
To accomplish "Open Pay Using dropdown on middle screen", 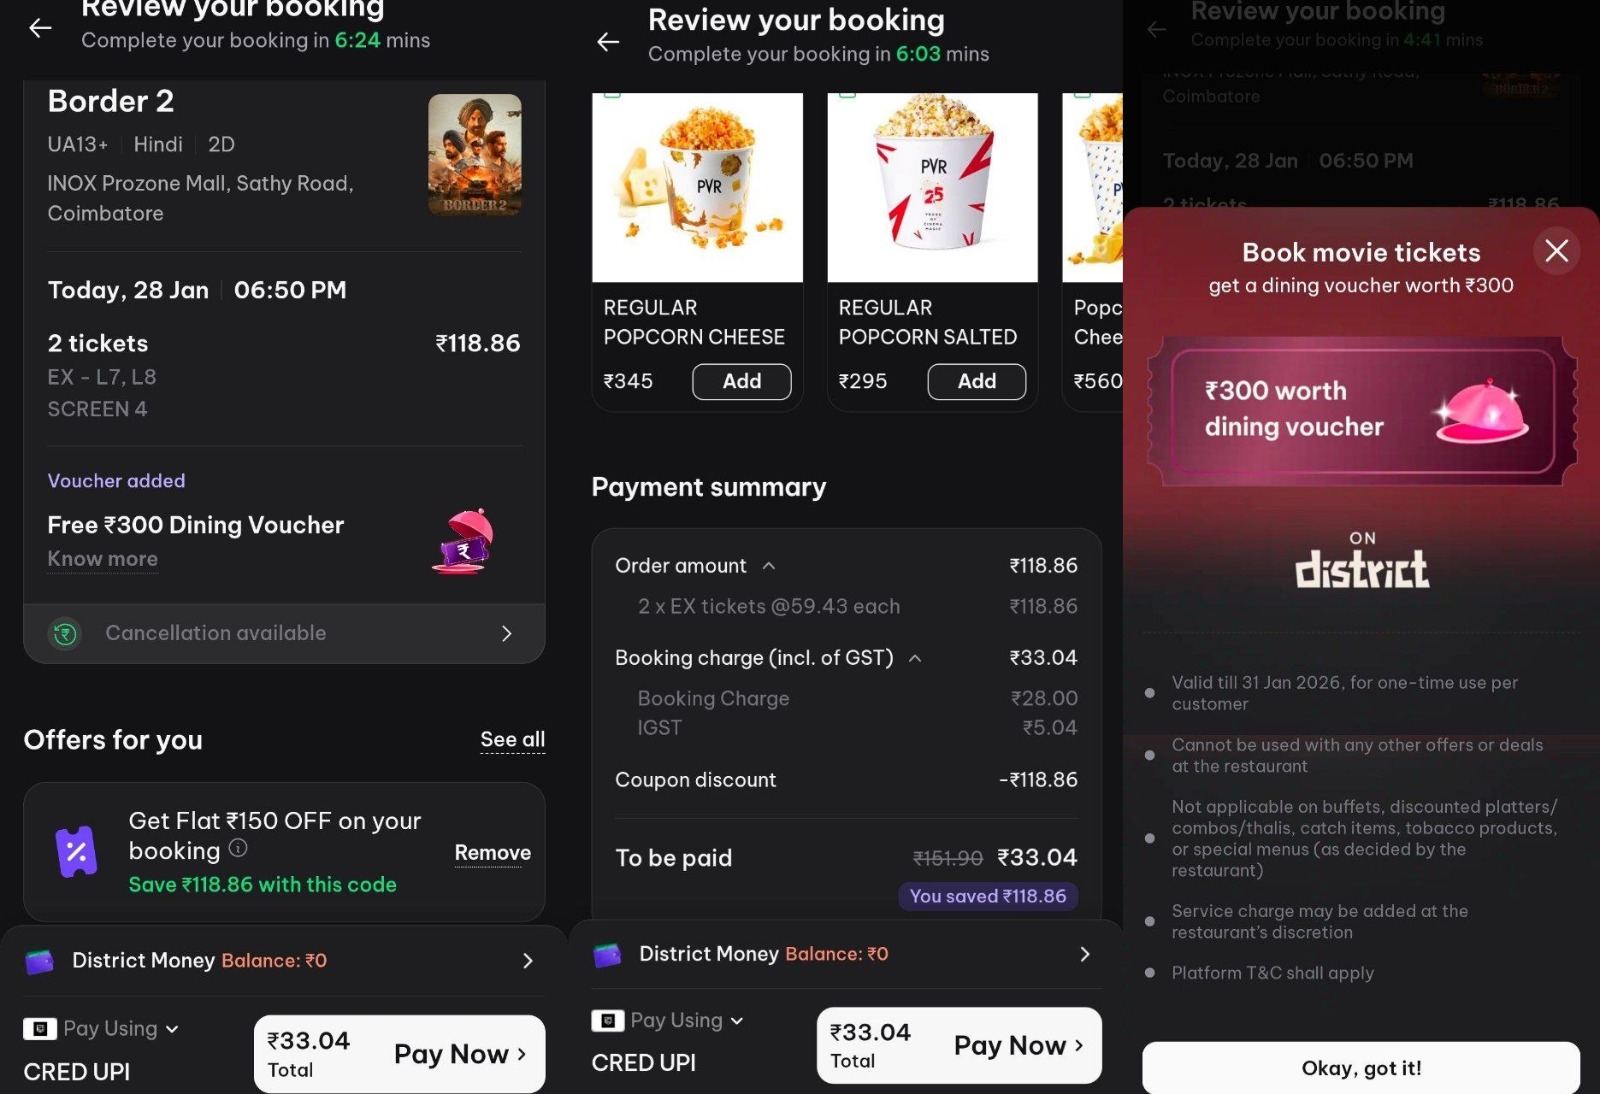I will (x=668, y=1021).
